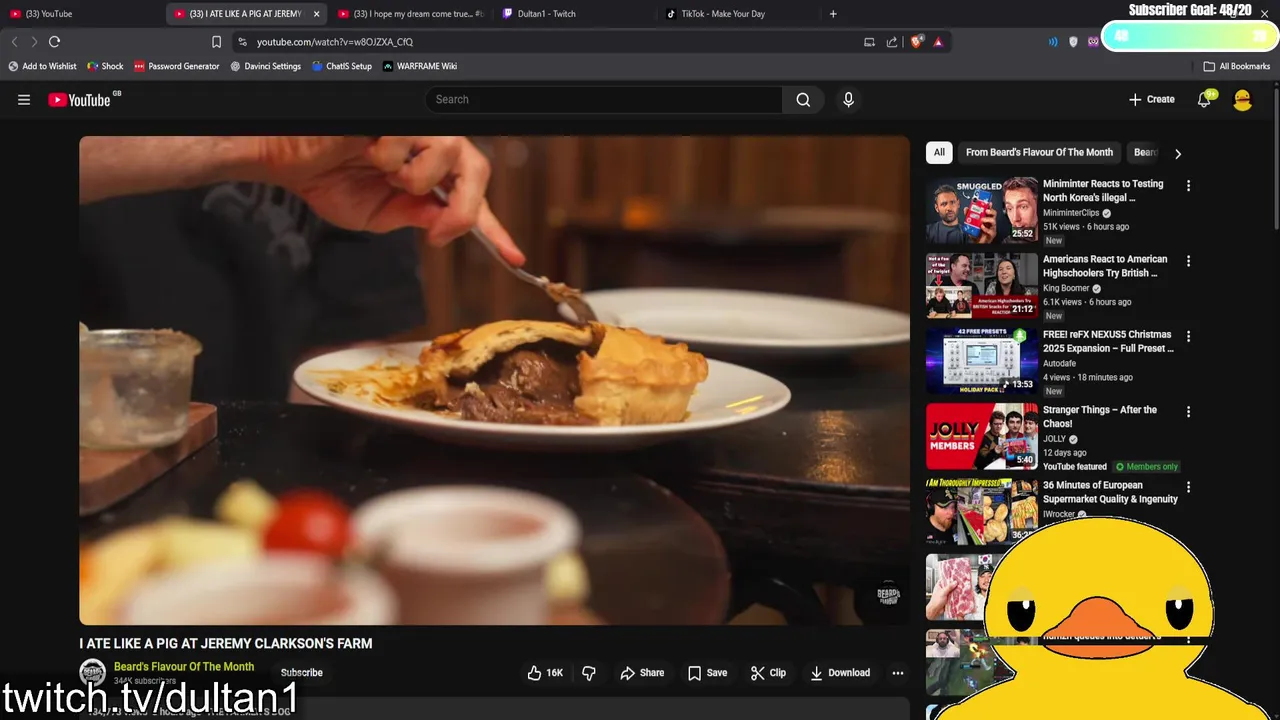Open the Miniminter Reacts video thumbnail
This screenshot has height=720, width=1280.
[982, 210]
